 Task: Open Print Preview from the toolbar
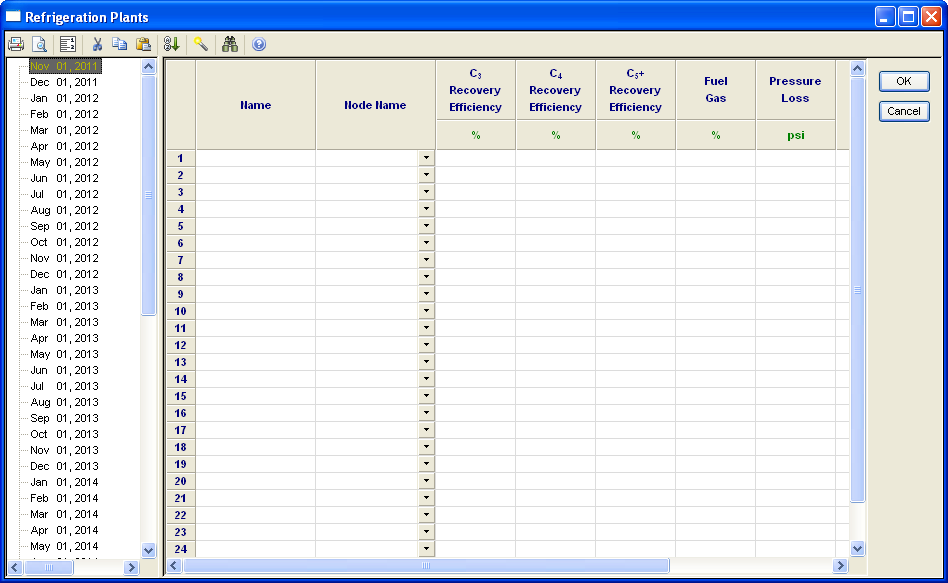pos(39,44)
